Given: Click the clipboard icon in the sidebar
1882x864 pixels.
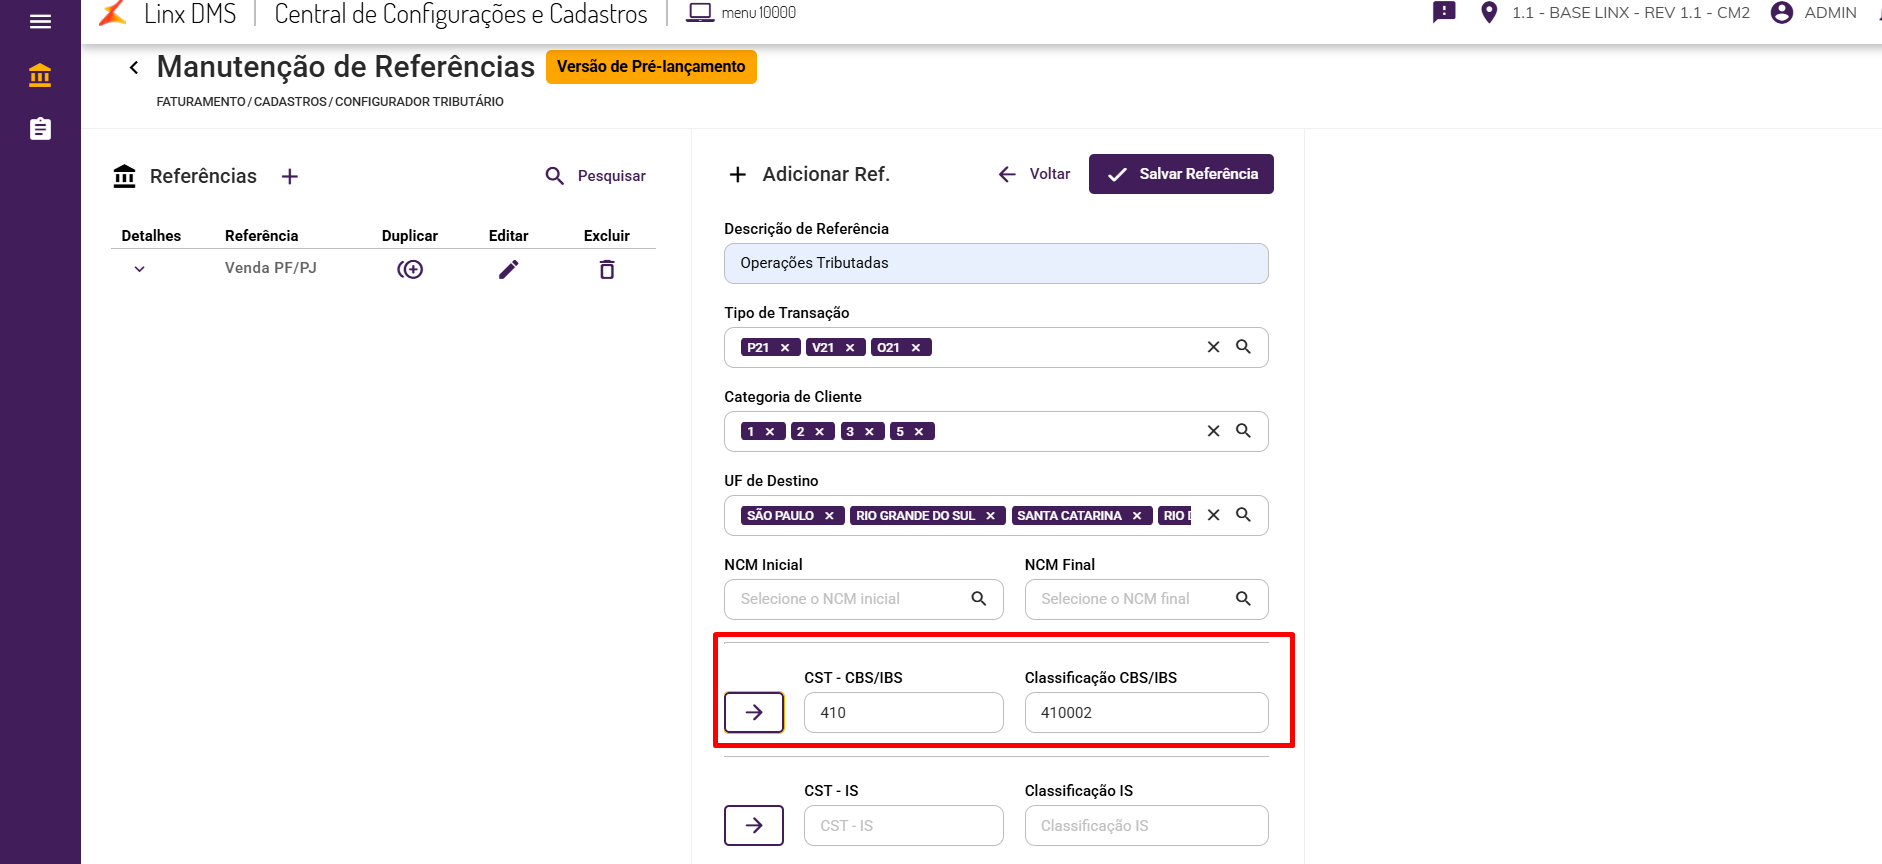Looking at the screenshot, I should (40, 129).
